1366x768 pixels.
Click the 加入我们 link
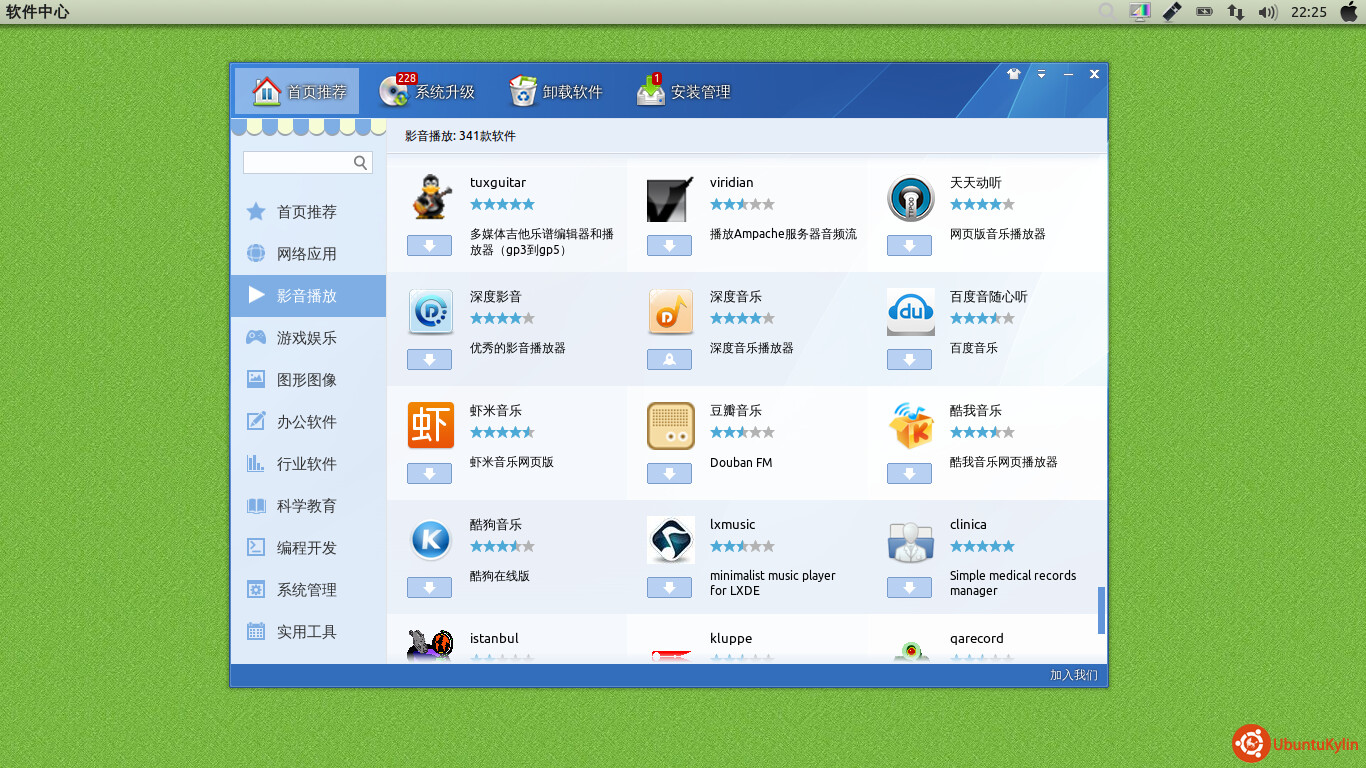pyautogui.click(x=1073, y=675)
